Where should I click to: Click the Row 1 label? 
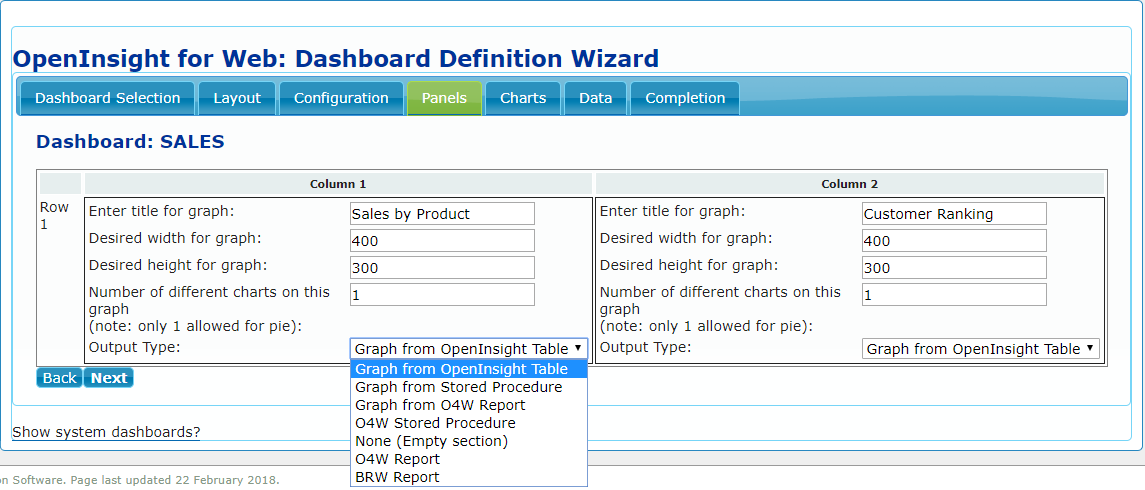[54, 215]
